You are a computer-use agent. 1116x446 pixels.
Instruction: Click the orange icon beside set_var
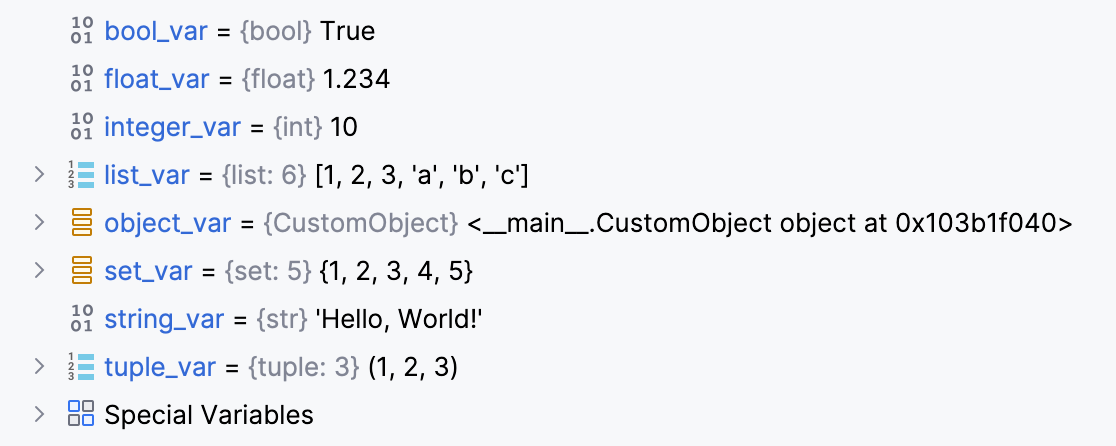81,271
